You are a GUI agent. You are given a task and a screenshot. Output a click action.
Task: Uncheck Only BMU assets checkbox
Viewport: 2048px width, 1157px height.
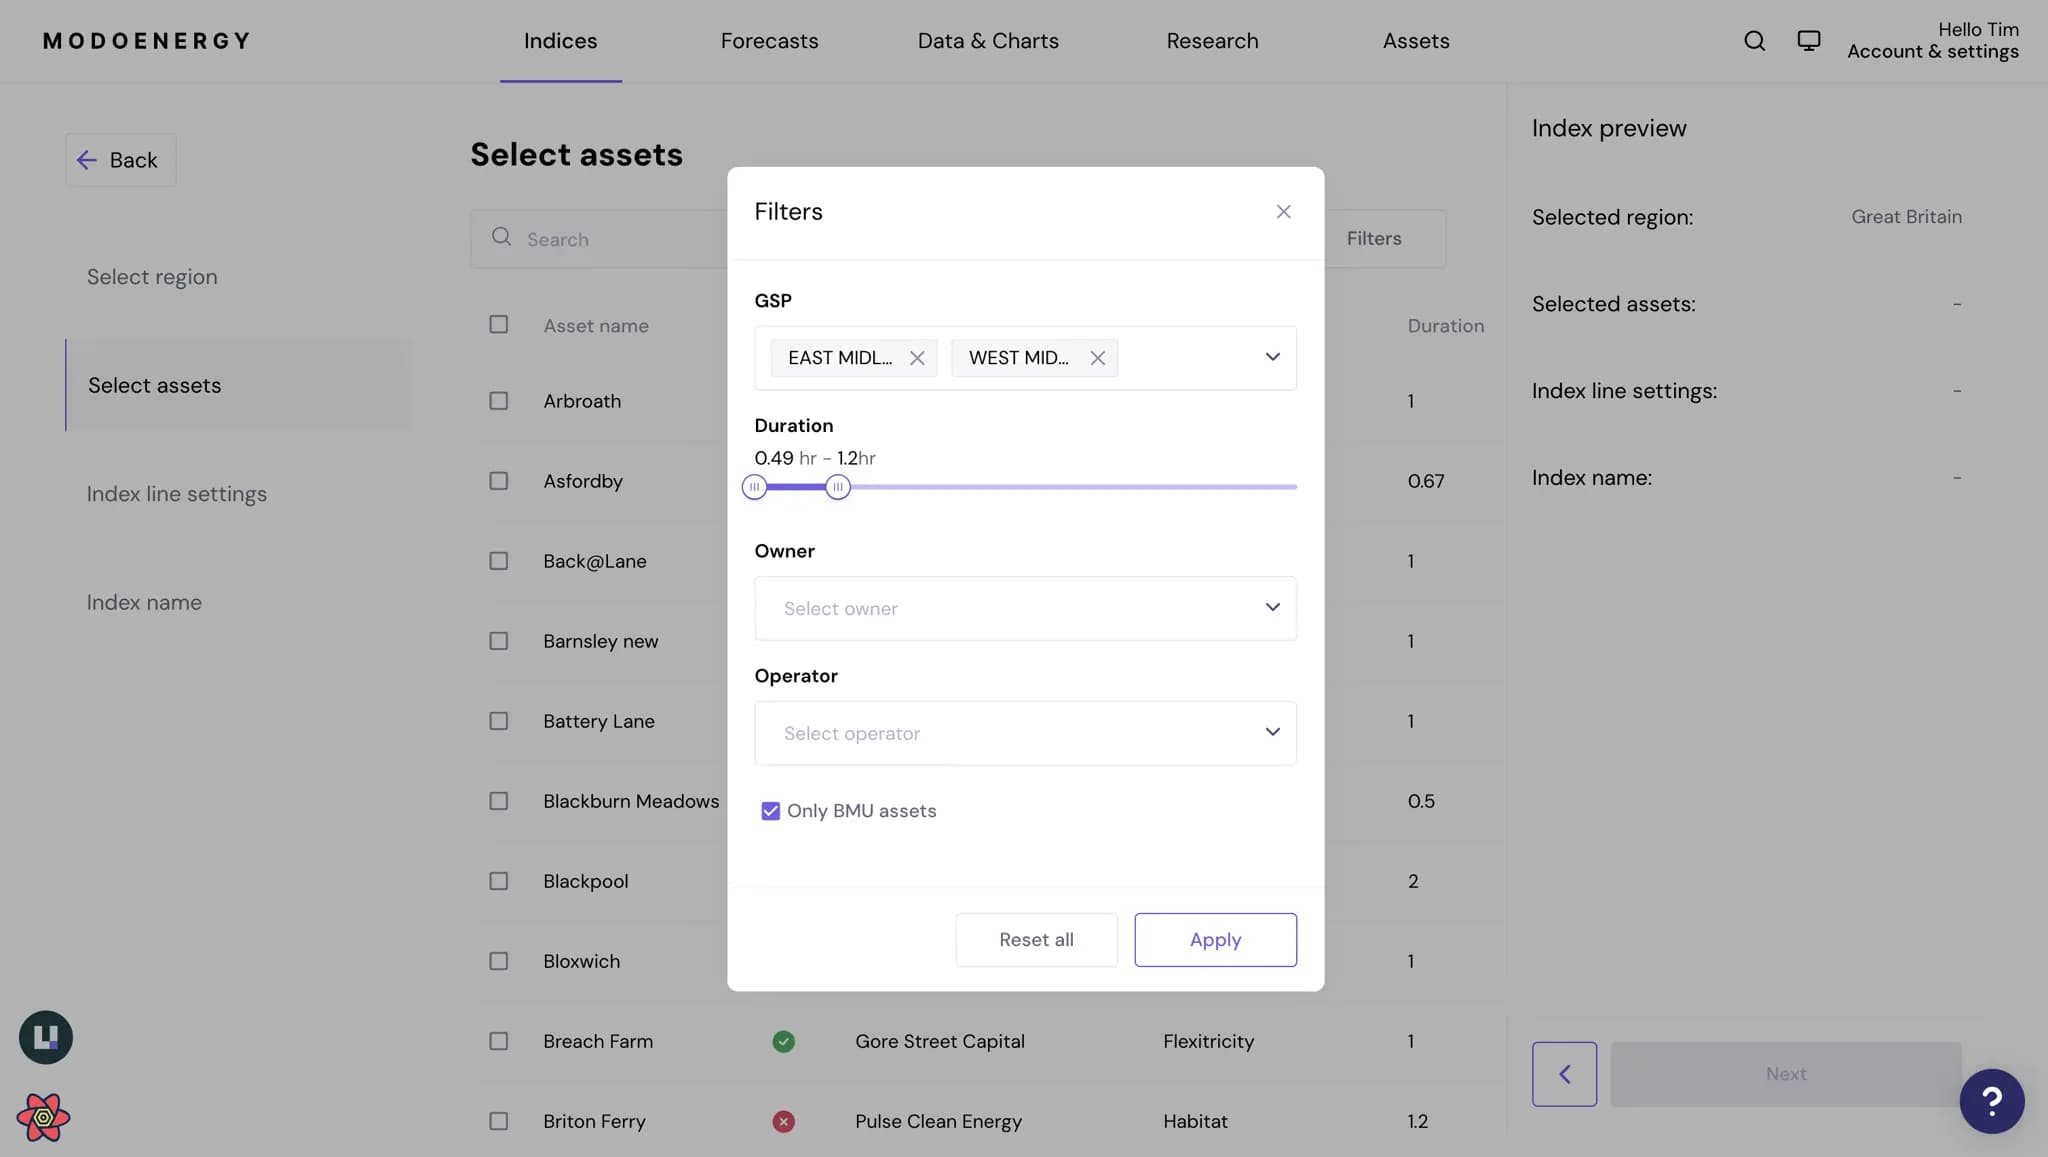pos(770,811)
